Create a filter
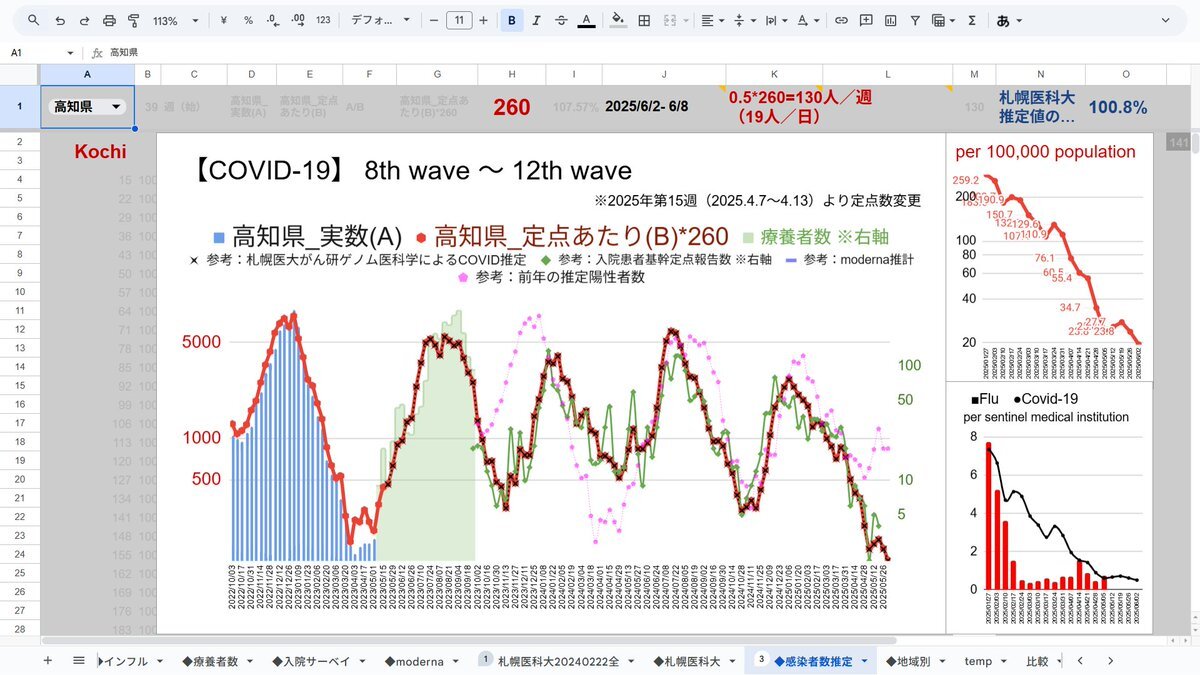This screenshot has width=1200, height=675. pyautogui.click(x=914, y=20)
